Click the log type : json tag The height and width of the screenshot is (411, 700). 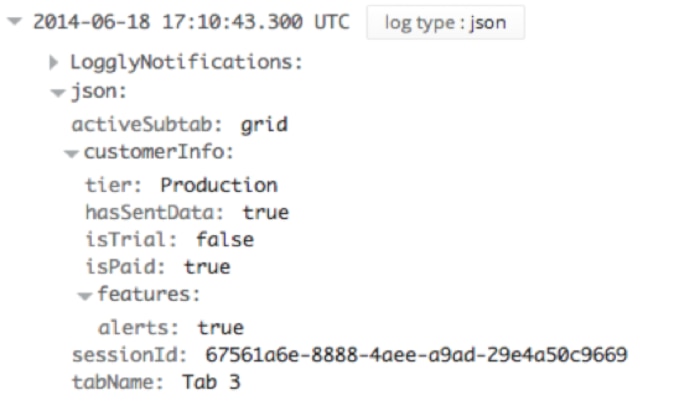445,24
